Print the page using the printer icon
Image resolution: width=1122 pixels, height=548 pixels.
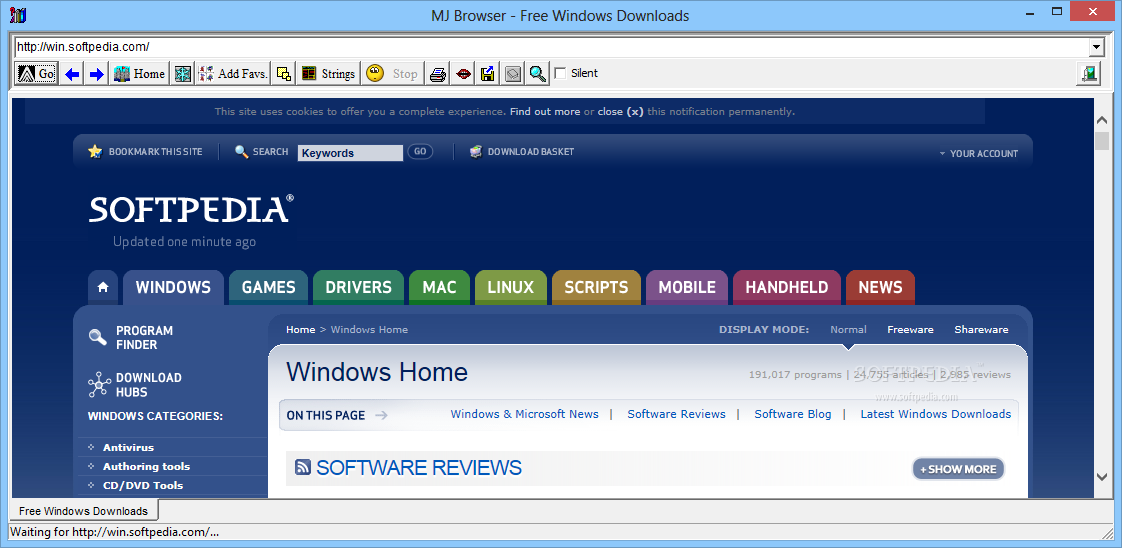[x=438, y=74]
